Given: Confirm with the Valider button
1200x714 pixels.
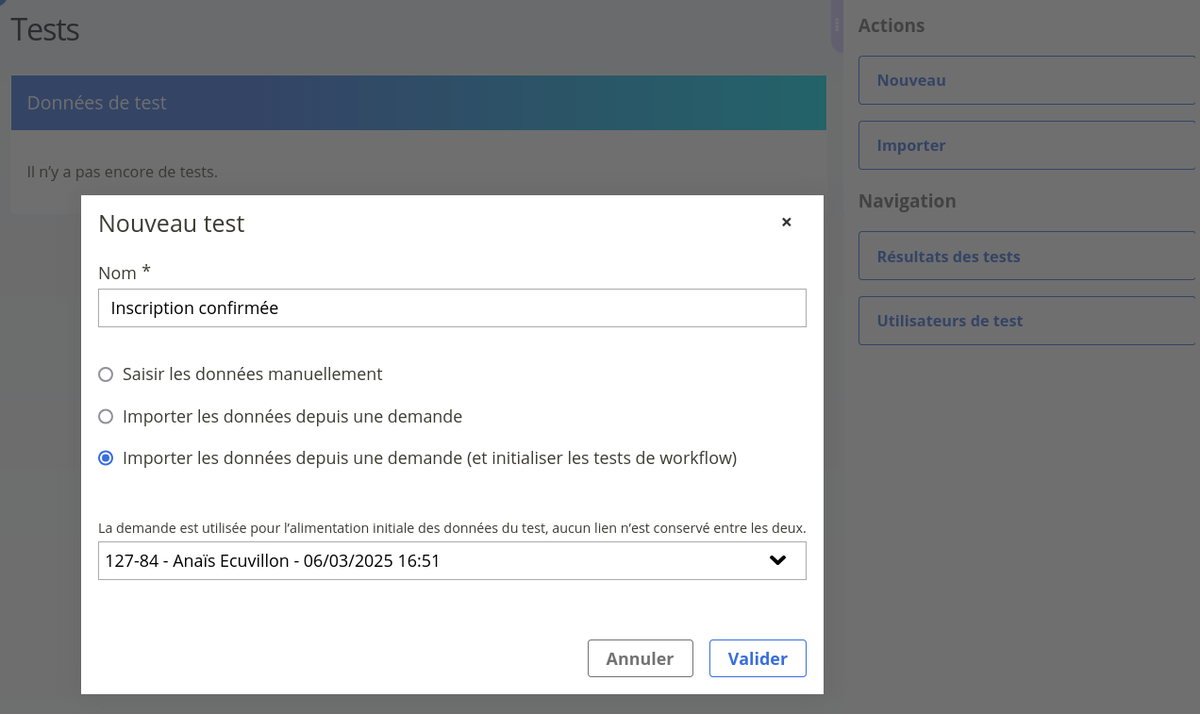Looking at the screenshot, I should 757,659.
